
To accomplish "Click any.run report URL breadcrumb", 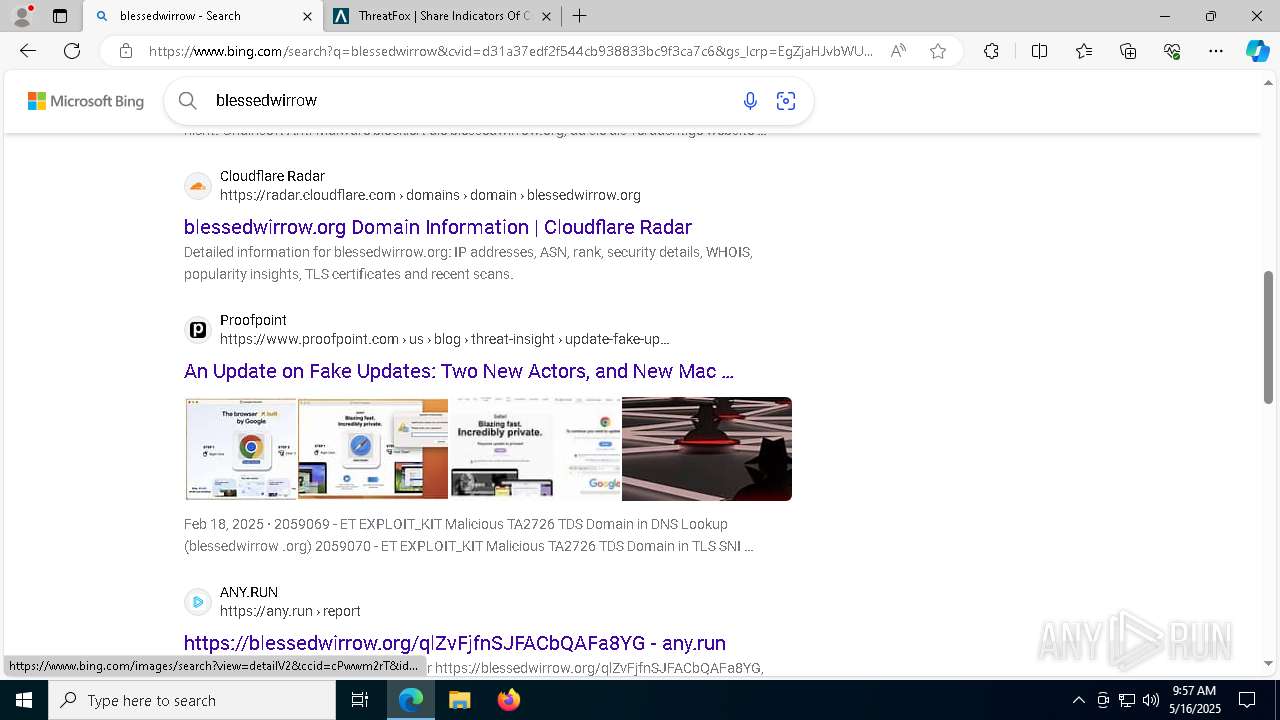I will click(x=290, y=611).
